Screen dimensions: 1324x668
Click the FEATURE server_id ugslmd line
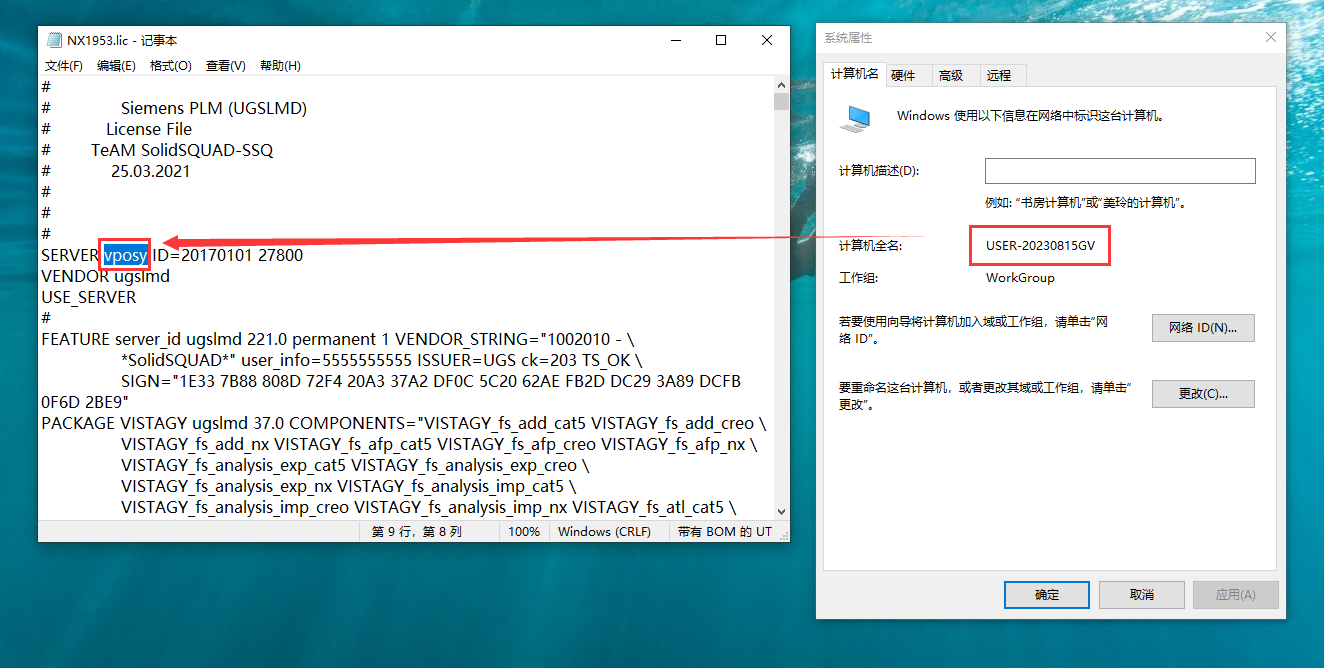(338, 339)
